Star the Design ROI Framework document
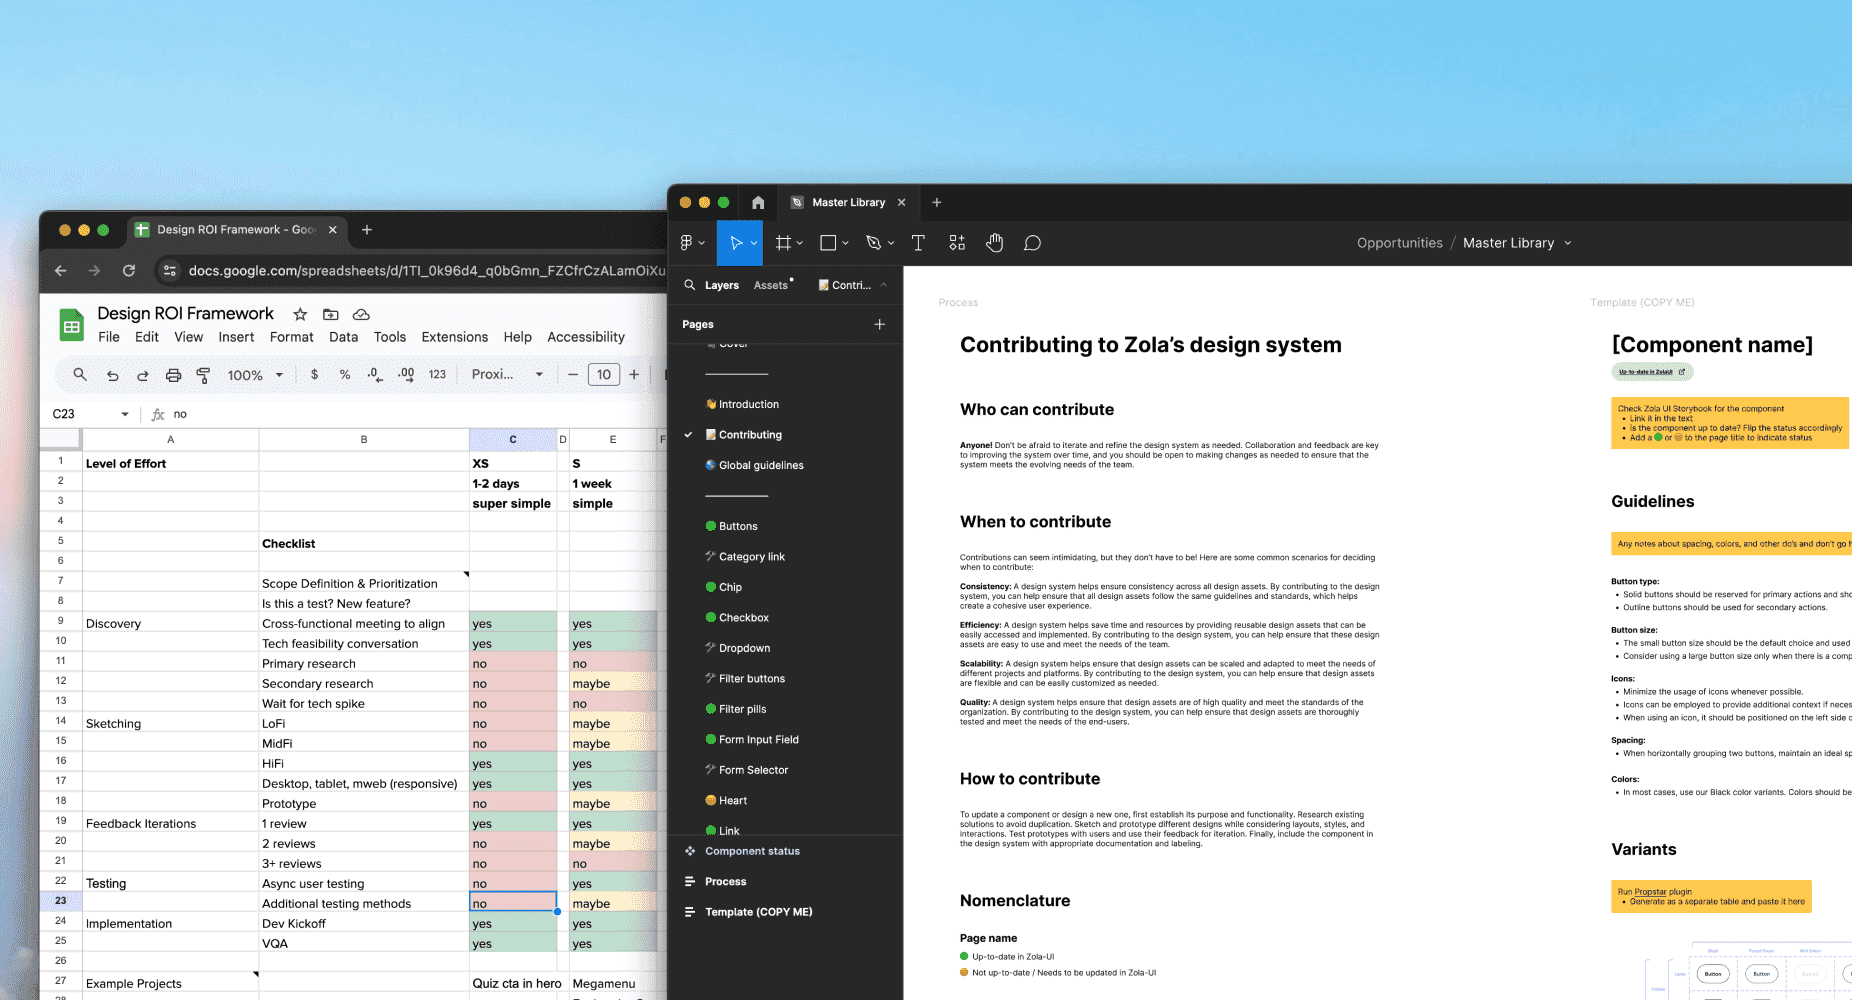 [300, 314]
